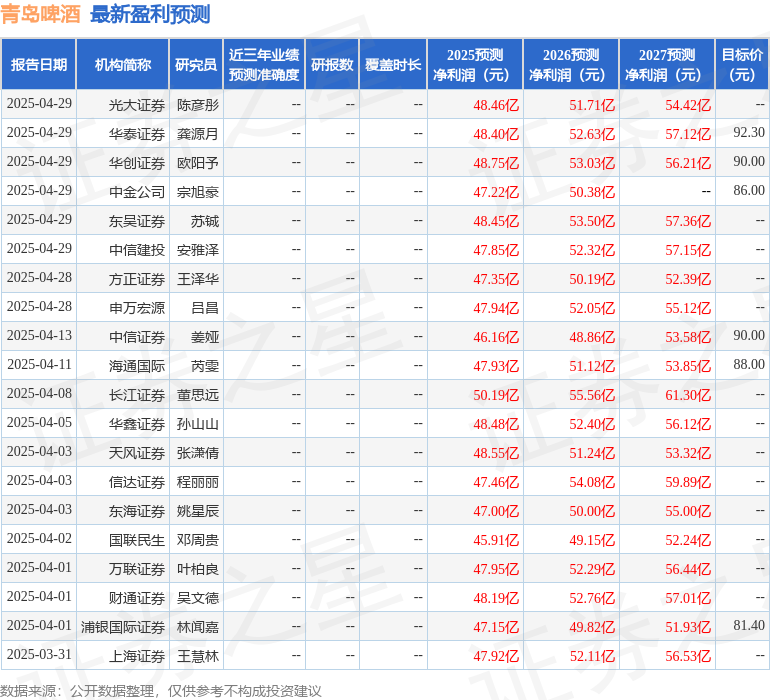The image size is (770, 700).
Task: Select the 2026预测净利润 column header
Action: click(571, 65)
